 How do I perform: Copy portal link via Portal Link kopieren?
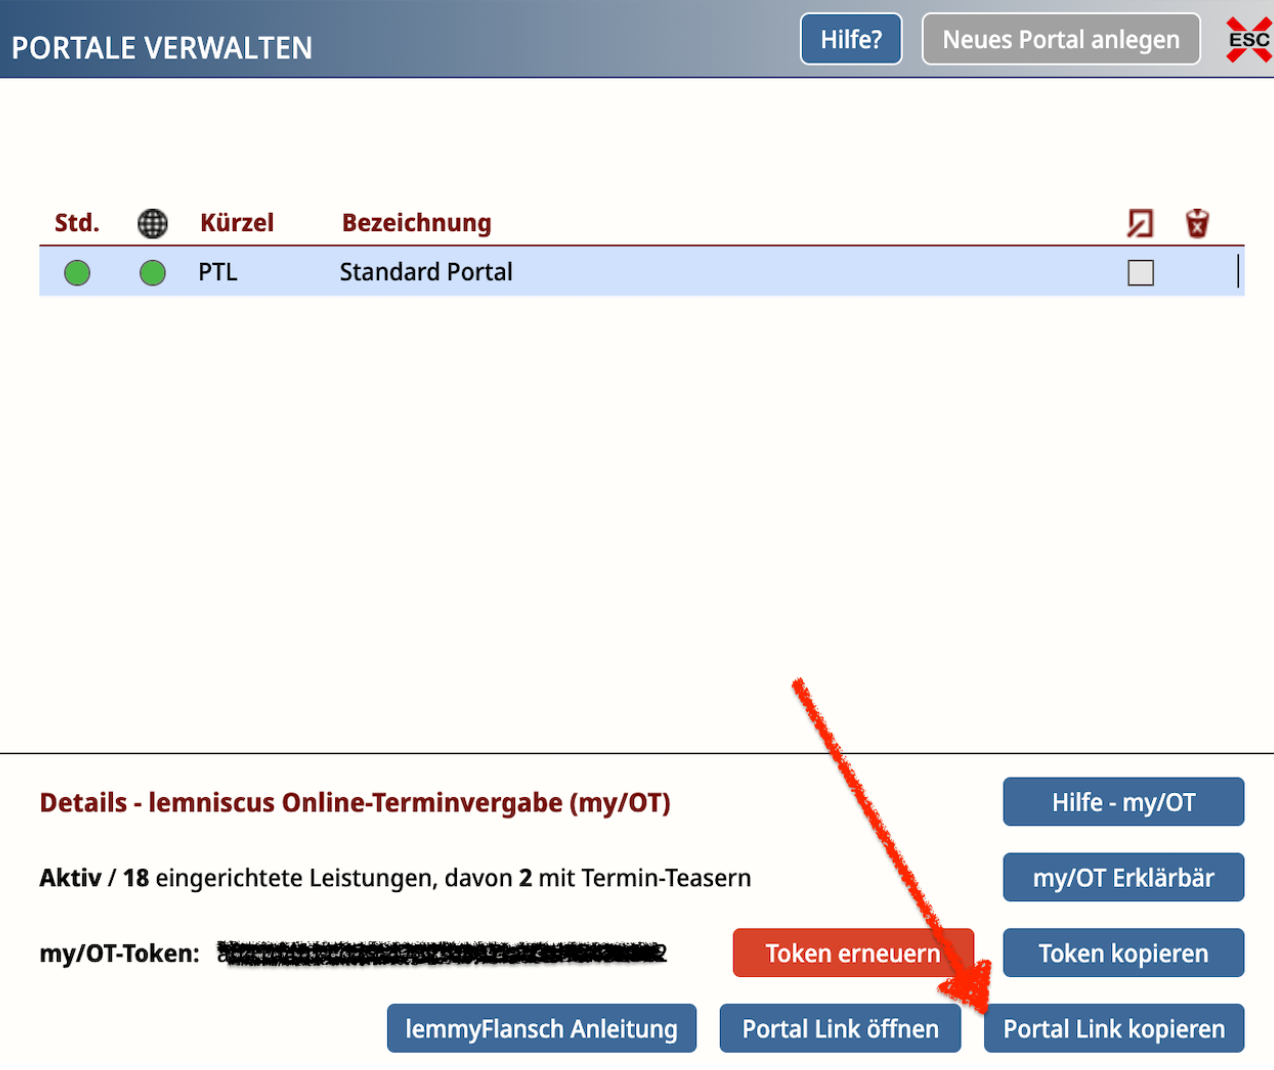pos(1114,1029)
